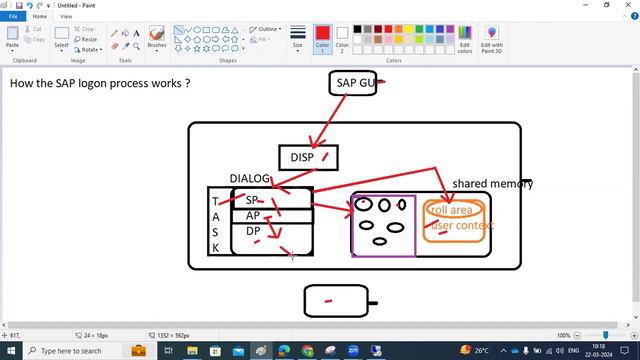Open the shape Fill dropdown
640x360 pixels.
click(260, 39)
